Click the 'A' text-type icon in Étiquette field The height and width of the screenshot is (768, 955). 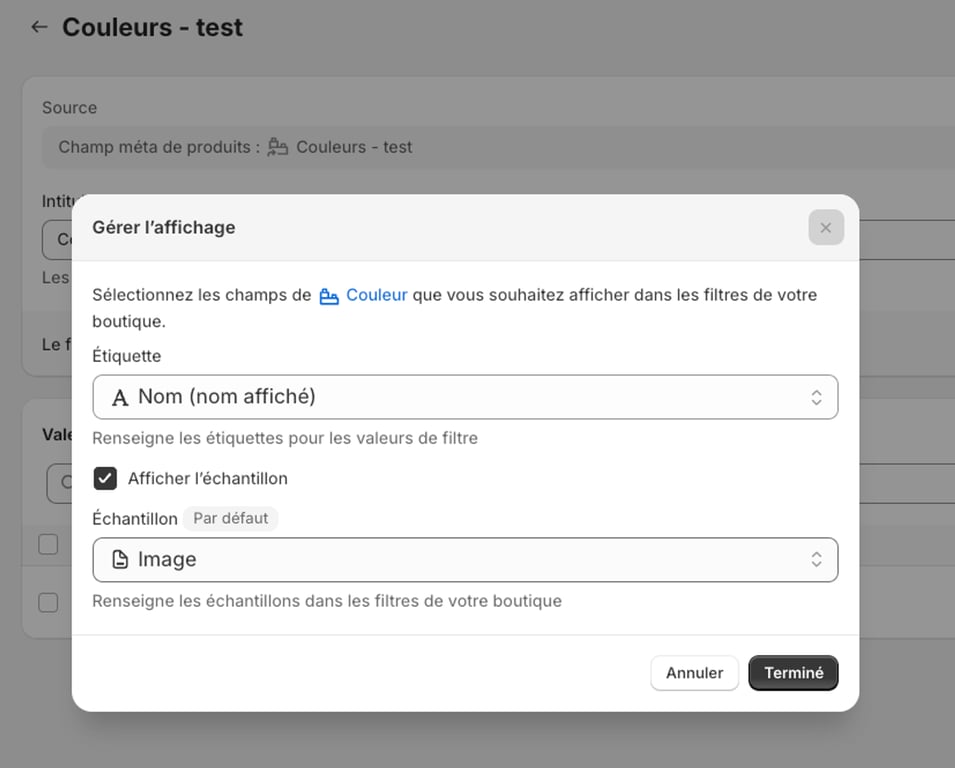pyautogui.click(x=120, y=396)
